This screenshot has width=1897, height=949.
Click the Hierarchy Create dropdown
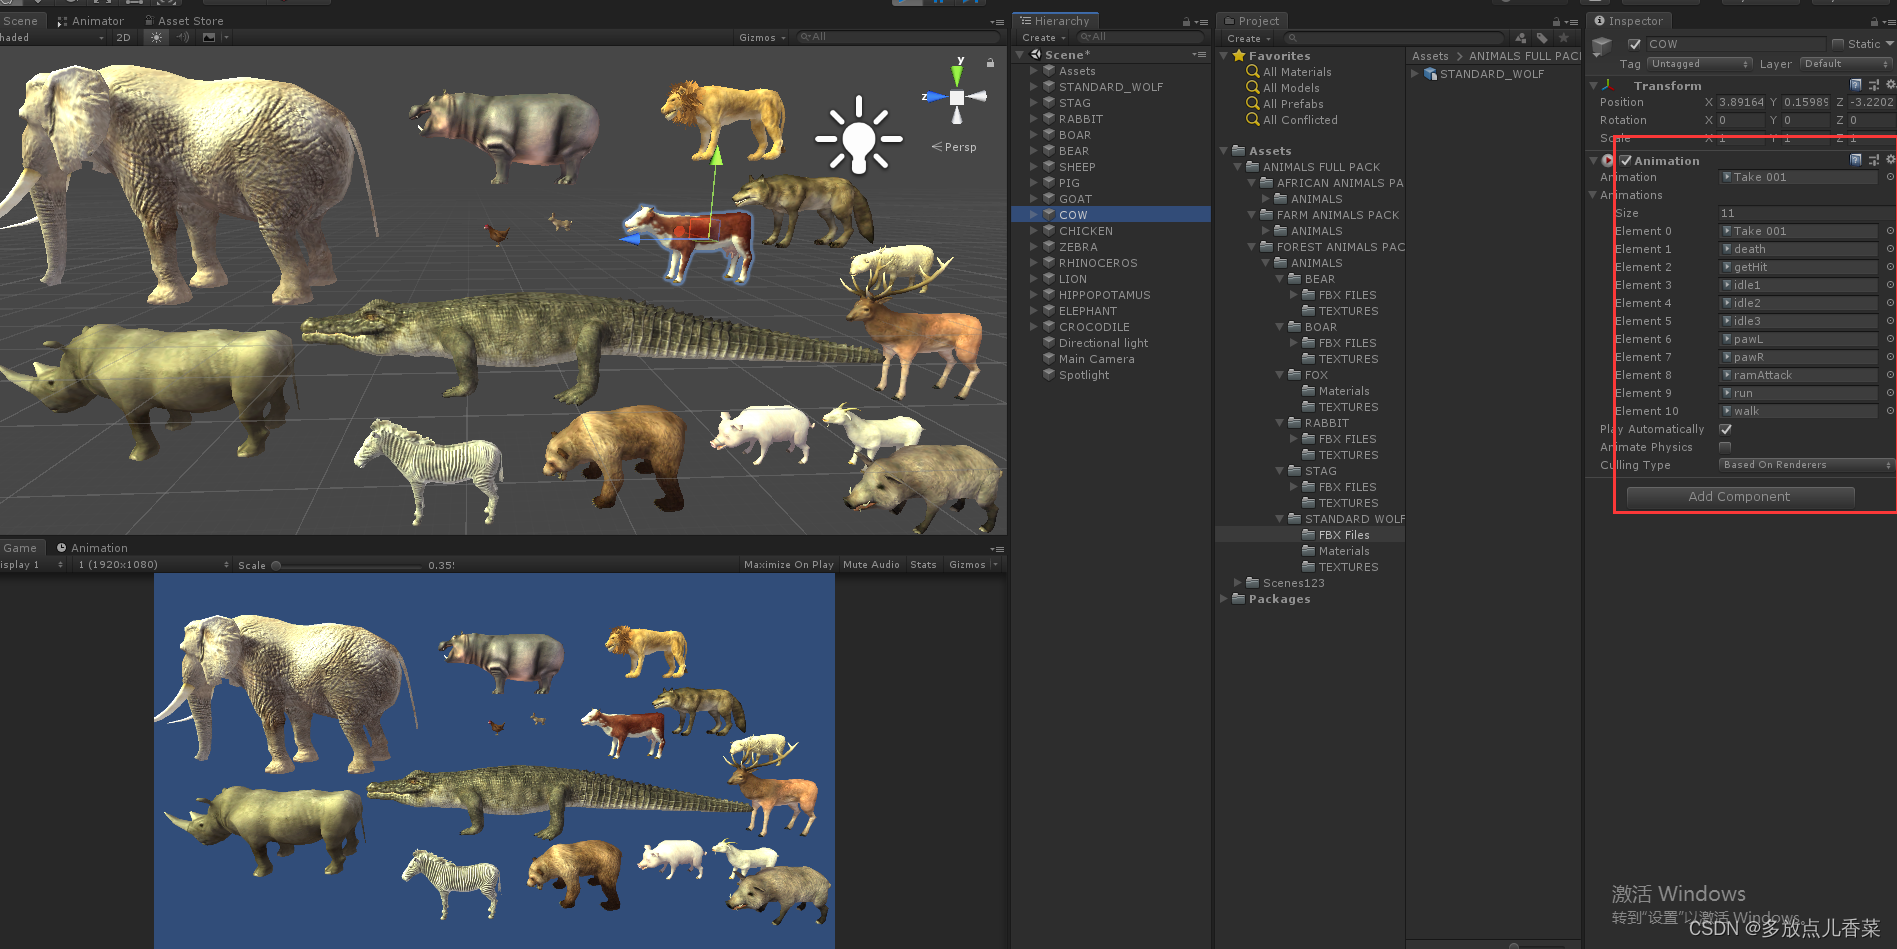coord(1044,38)
